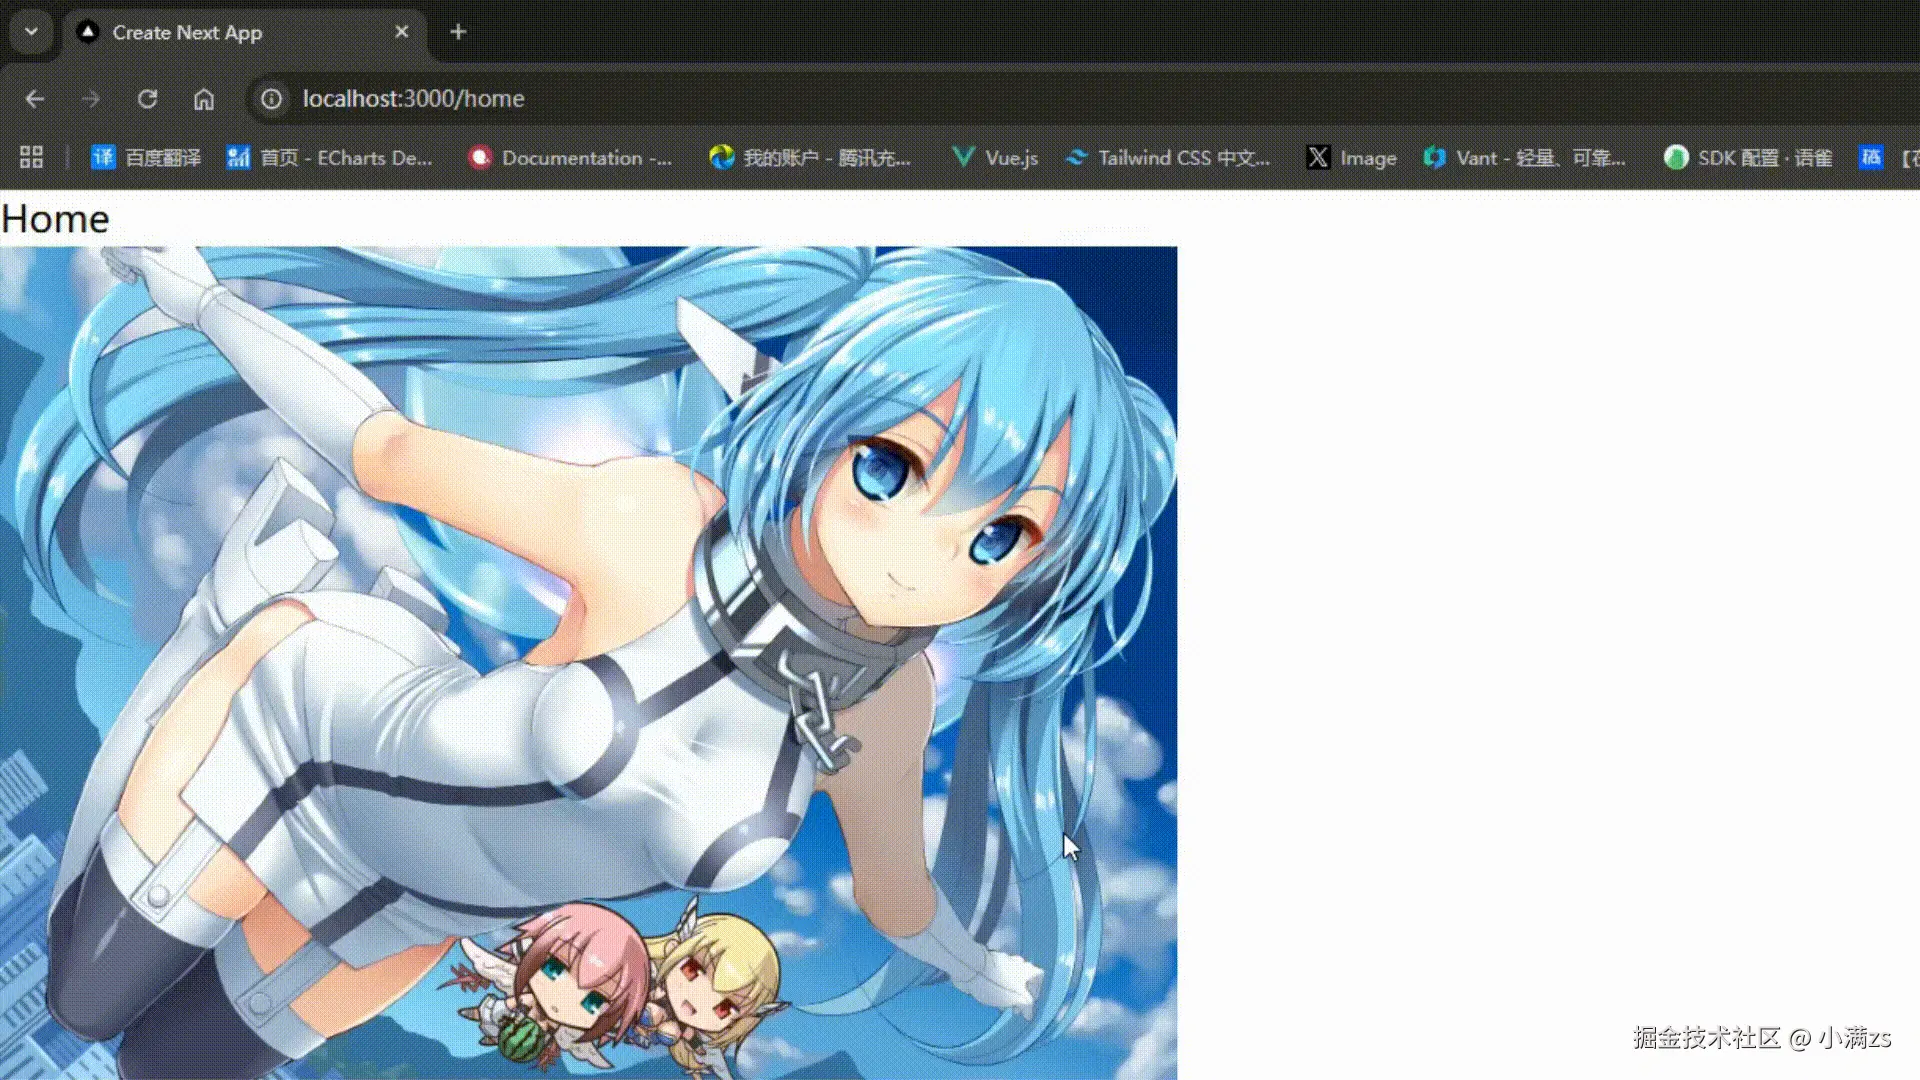Click the browser back arrow
The width and height of the screenshot is (1920, 1080).
36,99
